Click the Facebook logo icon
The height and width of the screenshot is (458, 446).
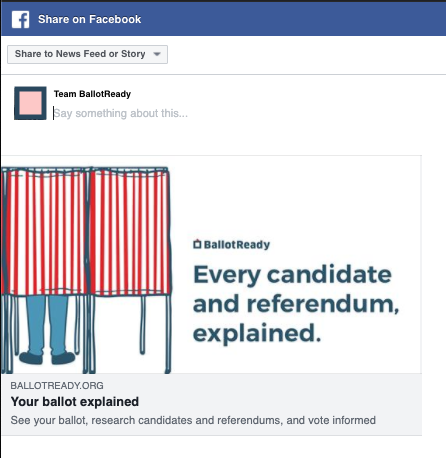pyautogui.click(x=20, y=19)
